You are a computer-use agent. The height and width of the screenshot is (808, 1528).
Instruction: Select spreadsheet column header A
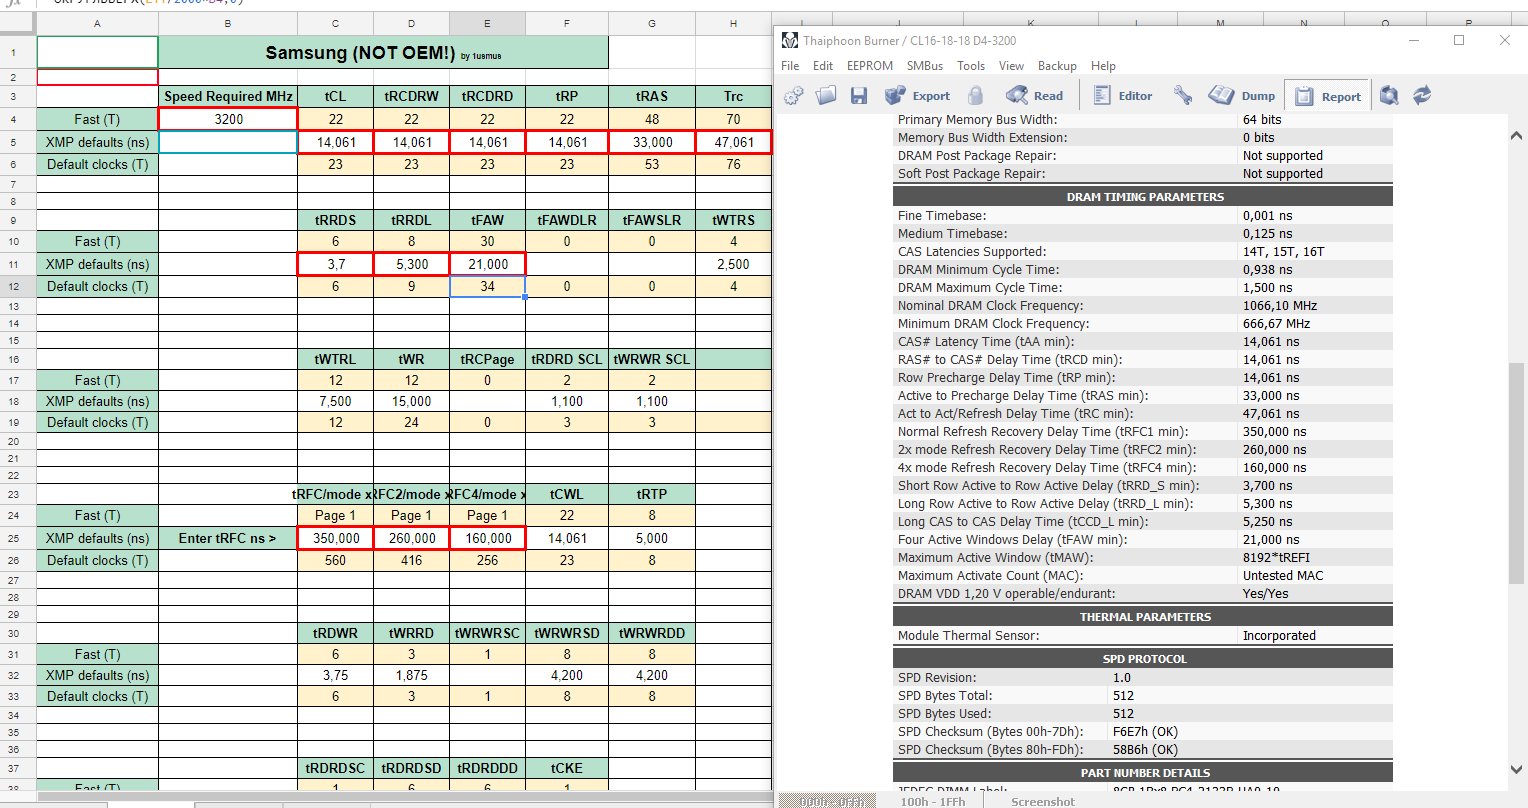[x=97, y=23]
